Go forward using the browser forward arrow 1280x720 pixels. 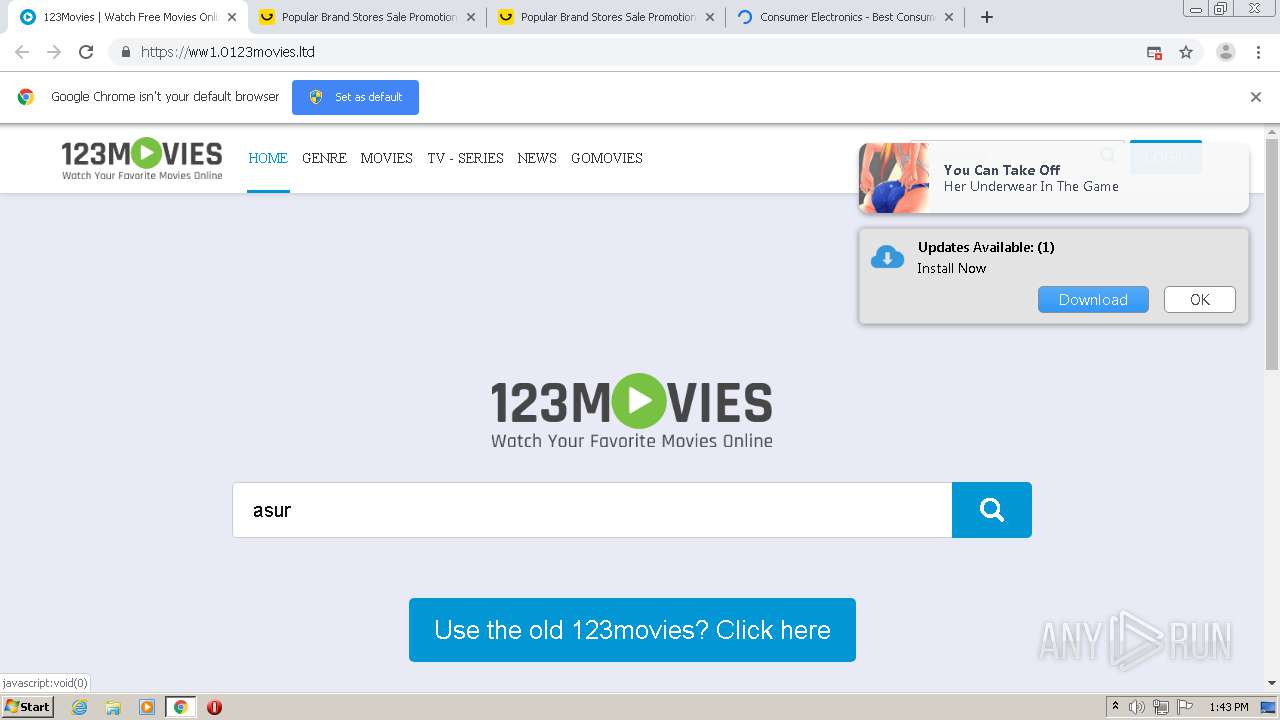54,52
